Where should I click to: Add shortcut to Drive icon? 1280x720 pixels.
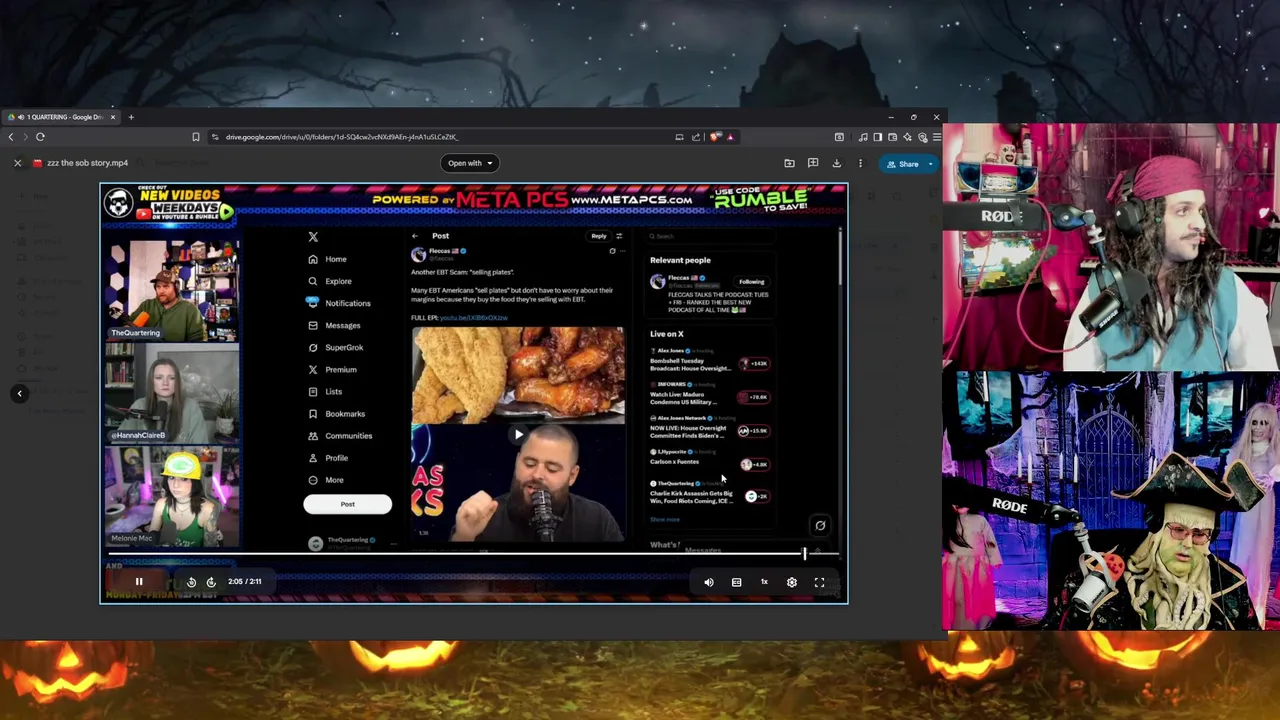pos(789,163)
